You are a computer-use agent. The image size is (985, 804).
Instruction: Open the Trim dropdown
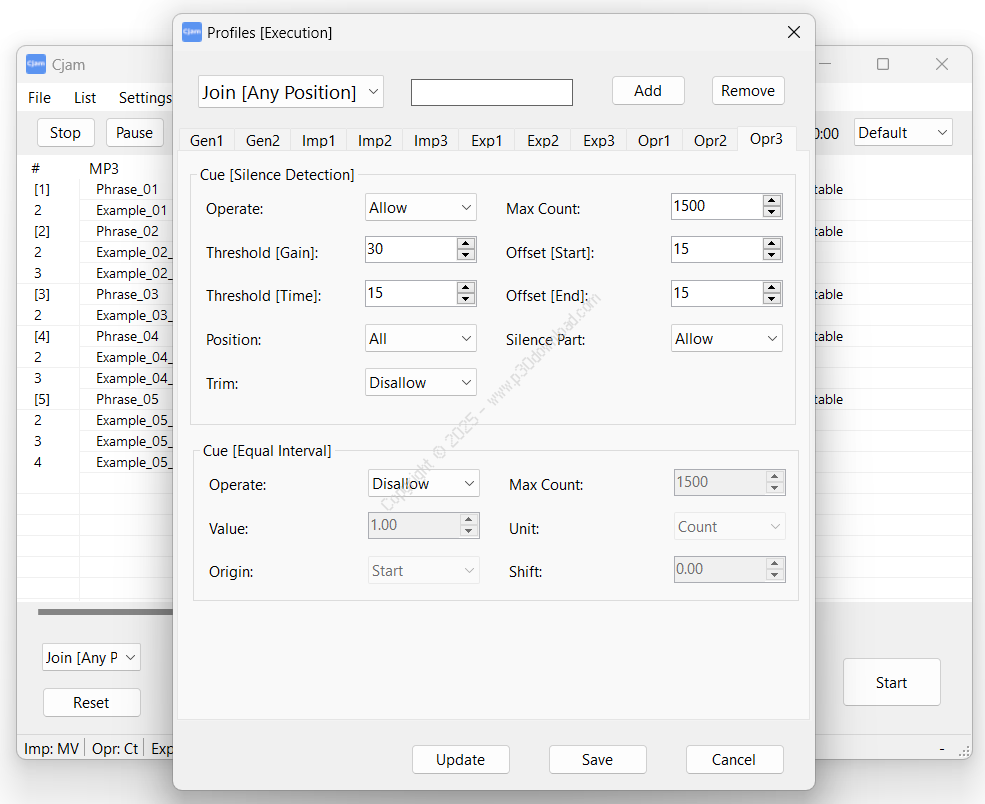420,383
